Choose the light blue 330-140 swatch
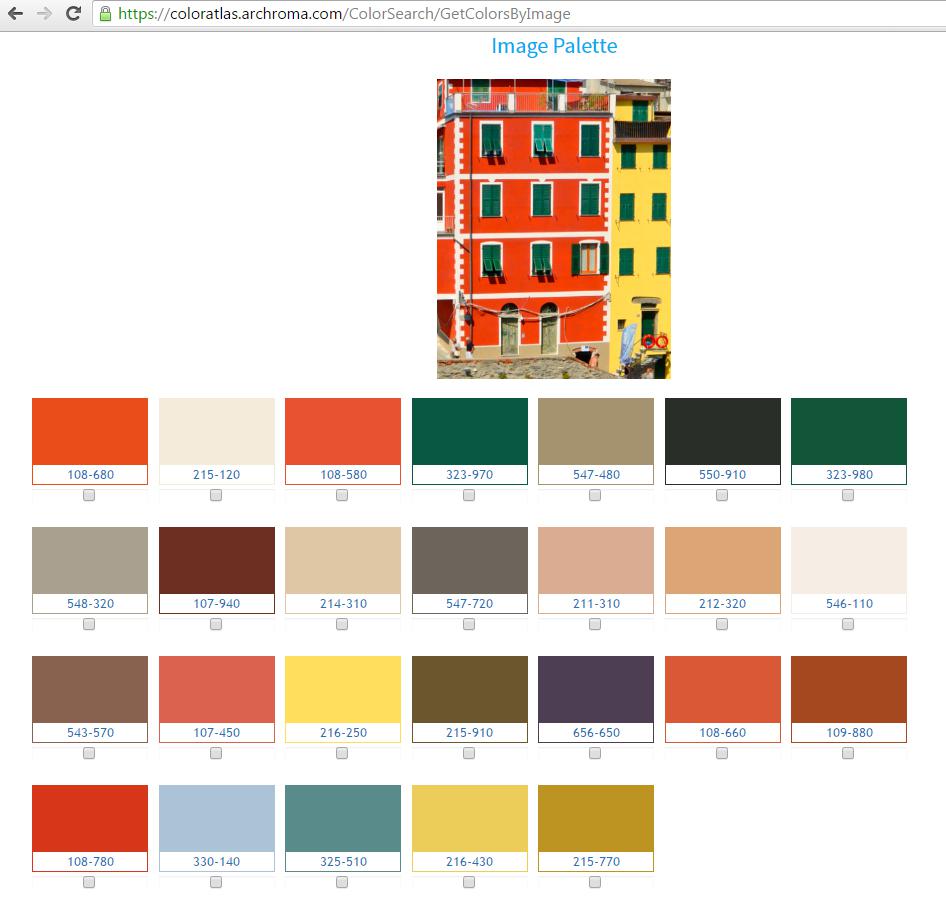Image resolution: width=946 pixels, height=902 pixels. coord(216,818)
